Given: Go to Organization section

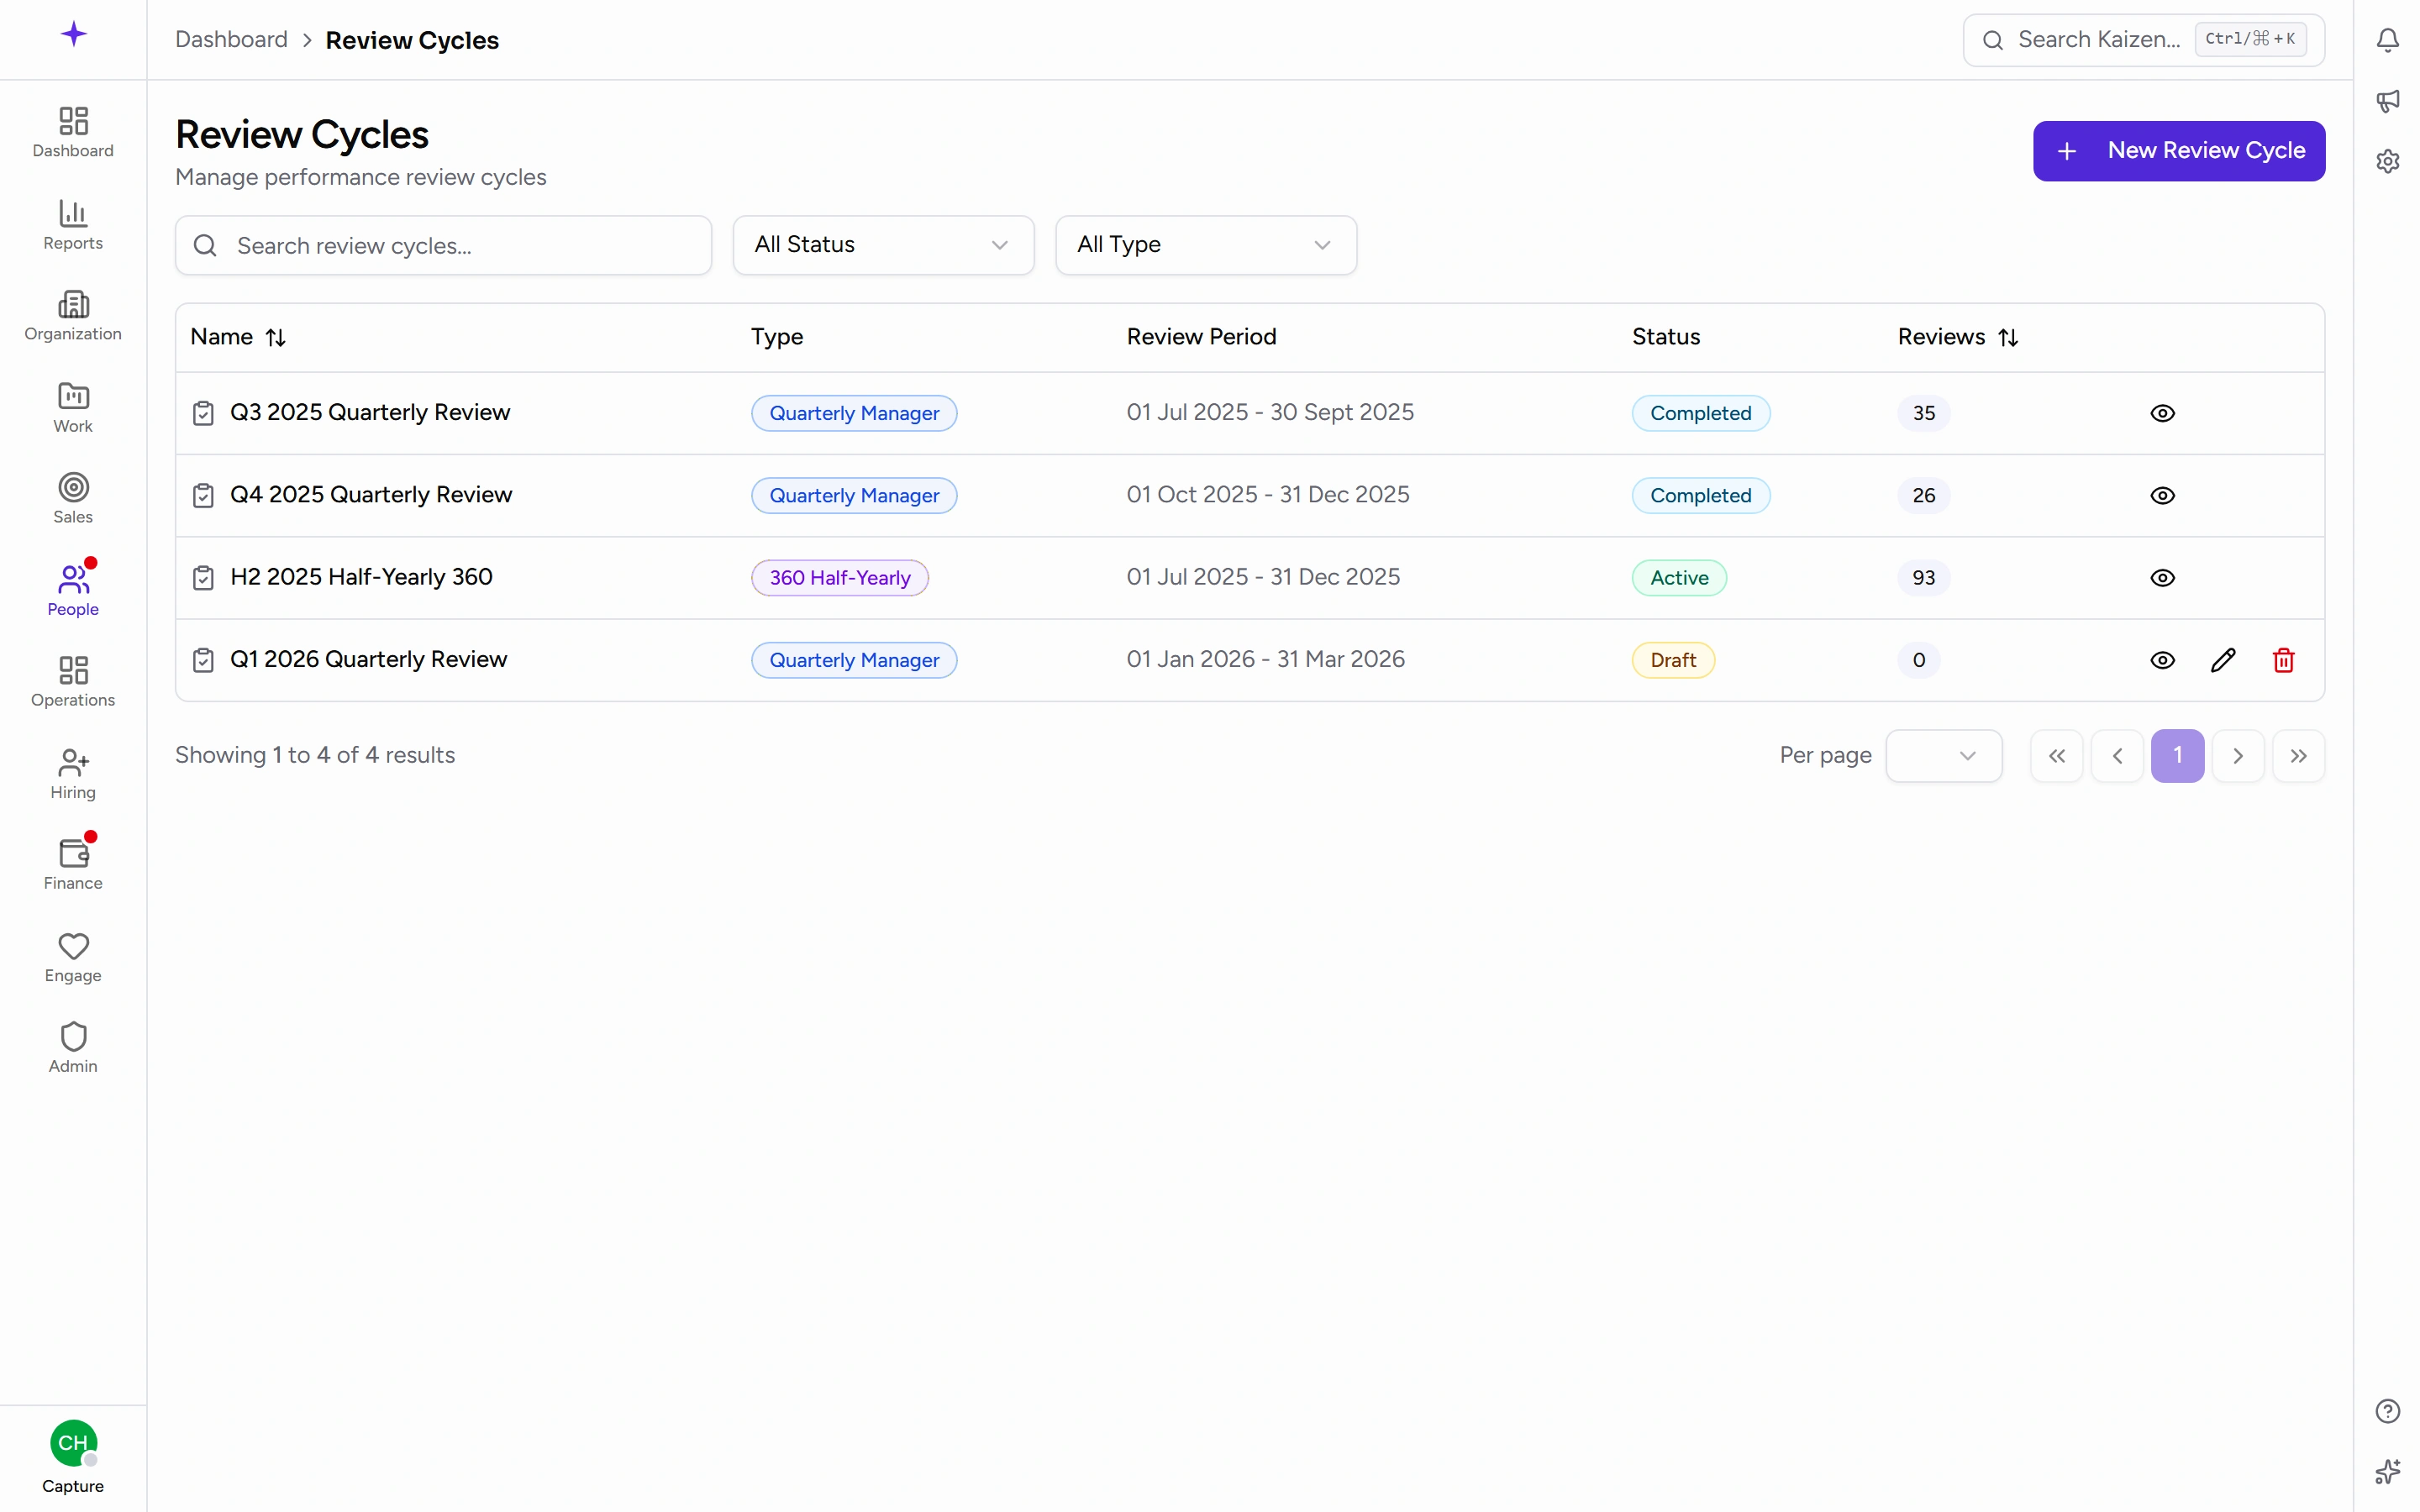Looking at the screenshot, I should pyautogui.click(x=73, y=316).
